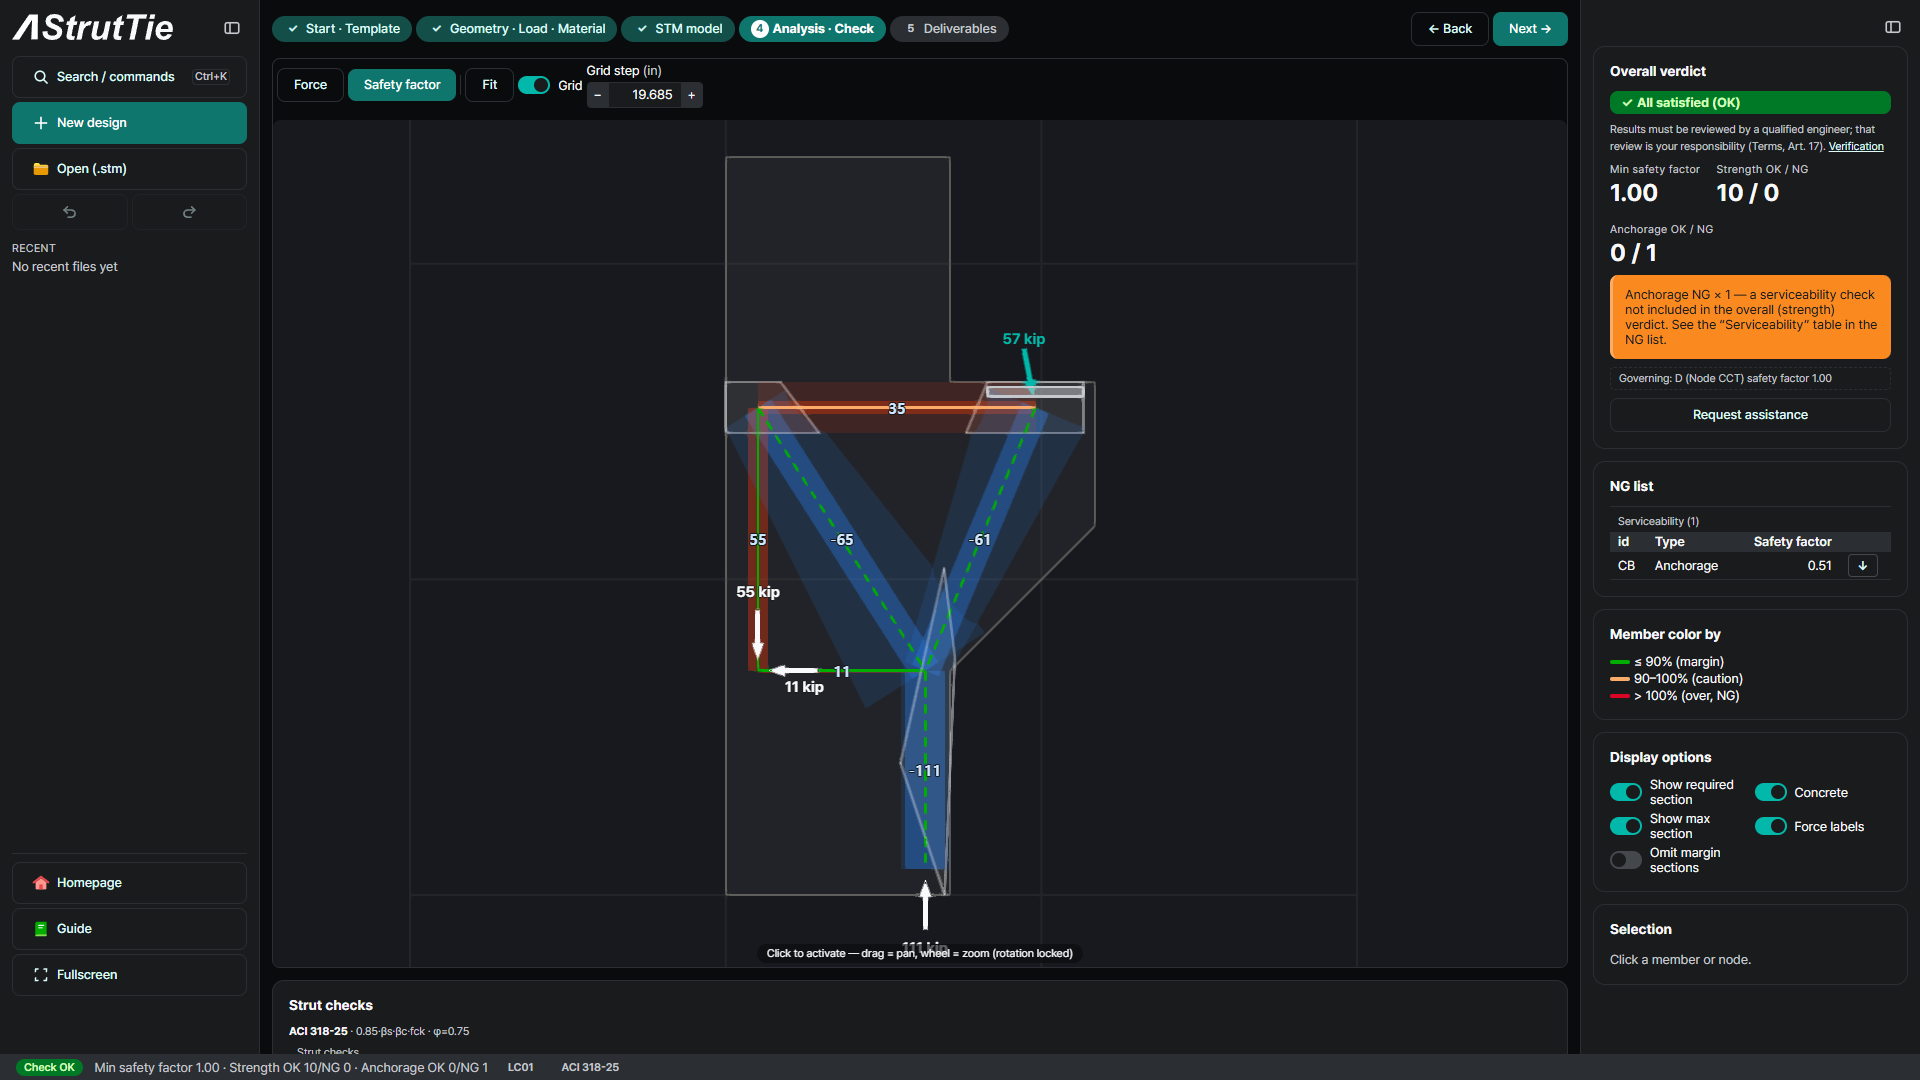Screen dimensions: 1920x1080
Task: Decrease grid step with minus
Action: point(598,95)
